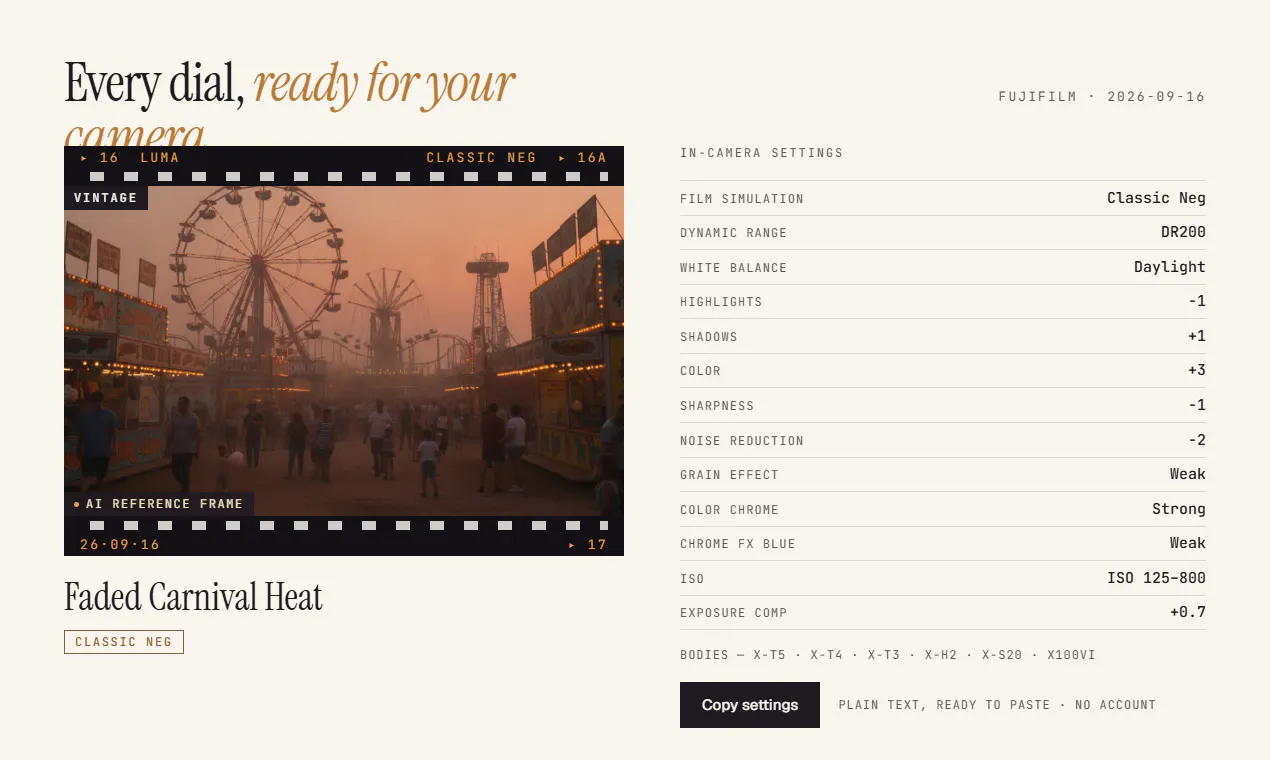
Task: Click the 'Daylight' value
Action: click(1170, 267)
